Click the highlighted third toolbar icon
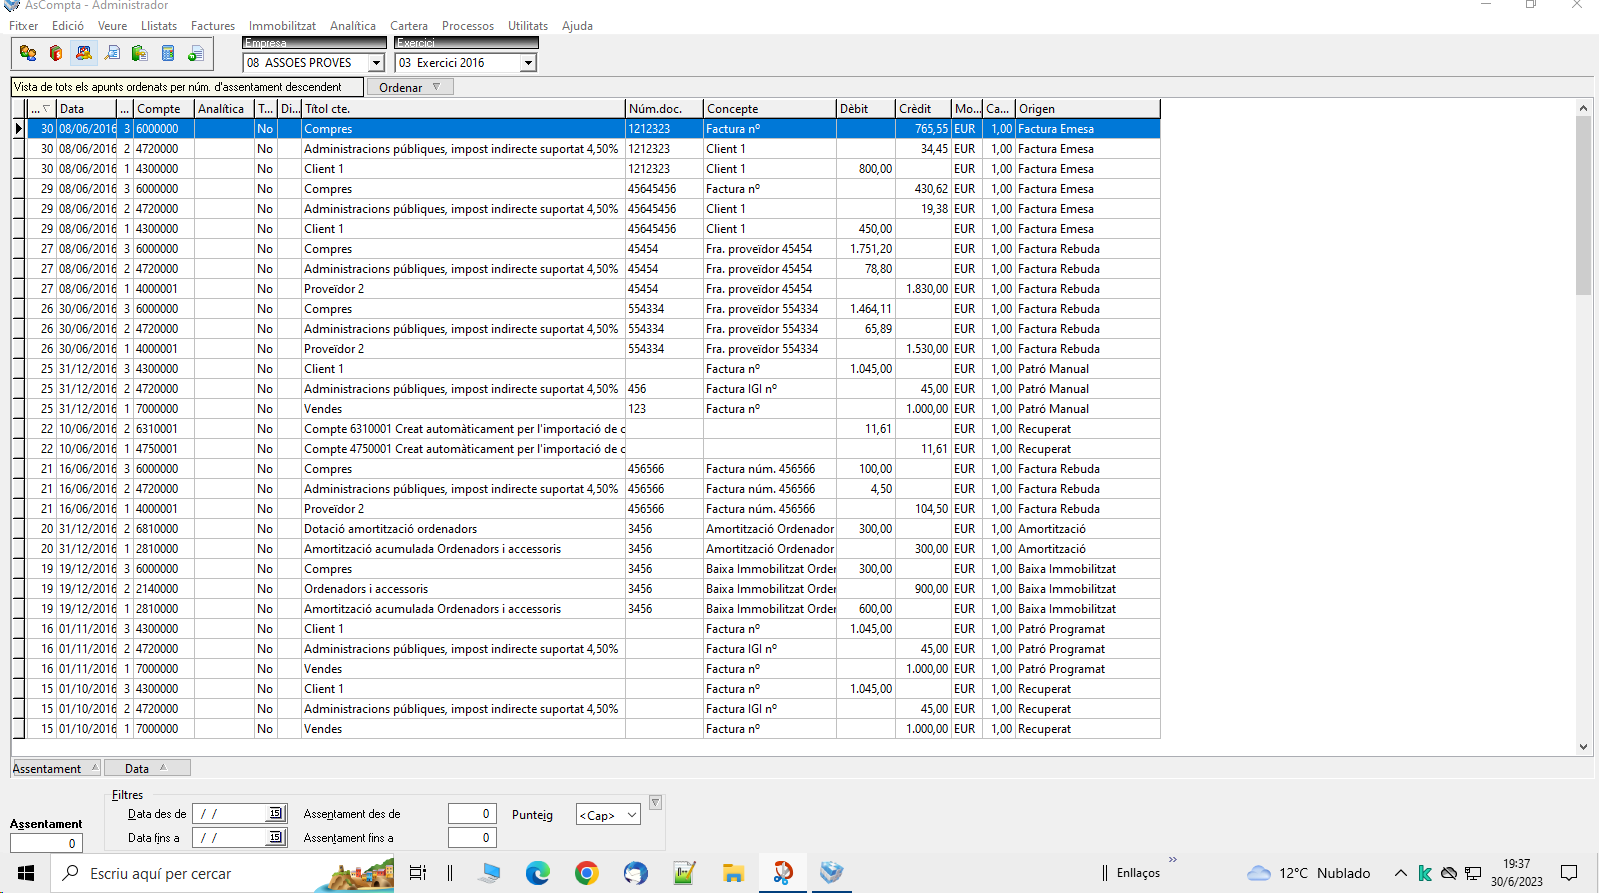1599x893 pixels. click(x=84, y=53)
